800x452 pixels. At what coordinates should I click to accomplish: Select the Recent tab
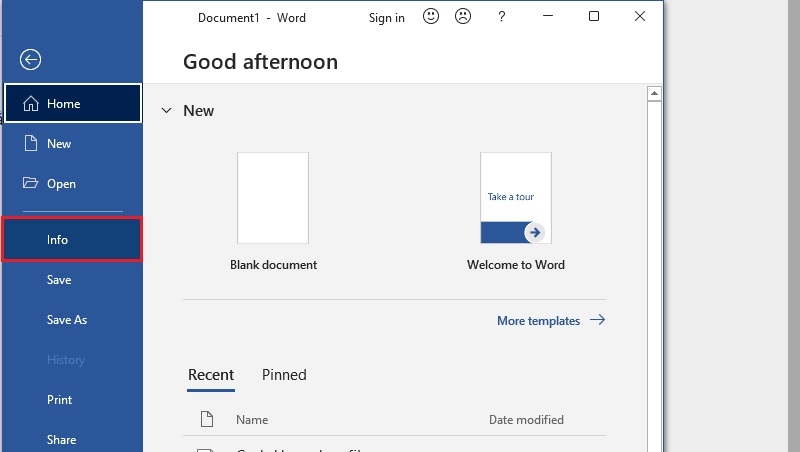tap(211, 375)
